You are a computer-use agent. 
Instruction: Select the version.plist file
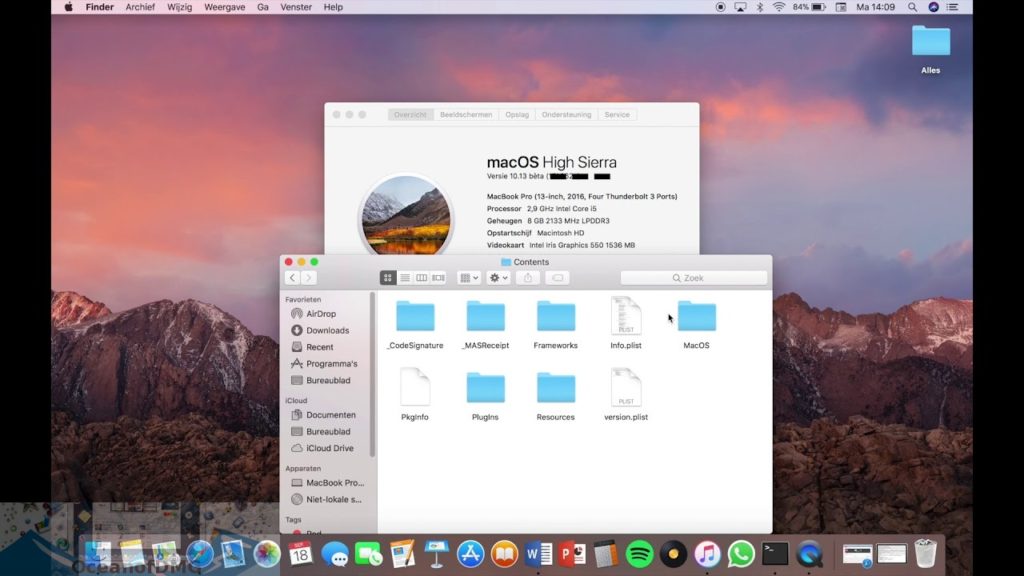pos(626,395)
